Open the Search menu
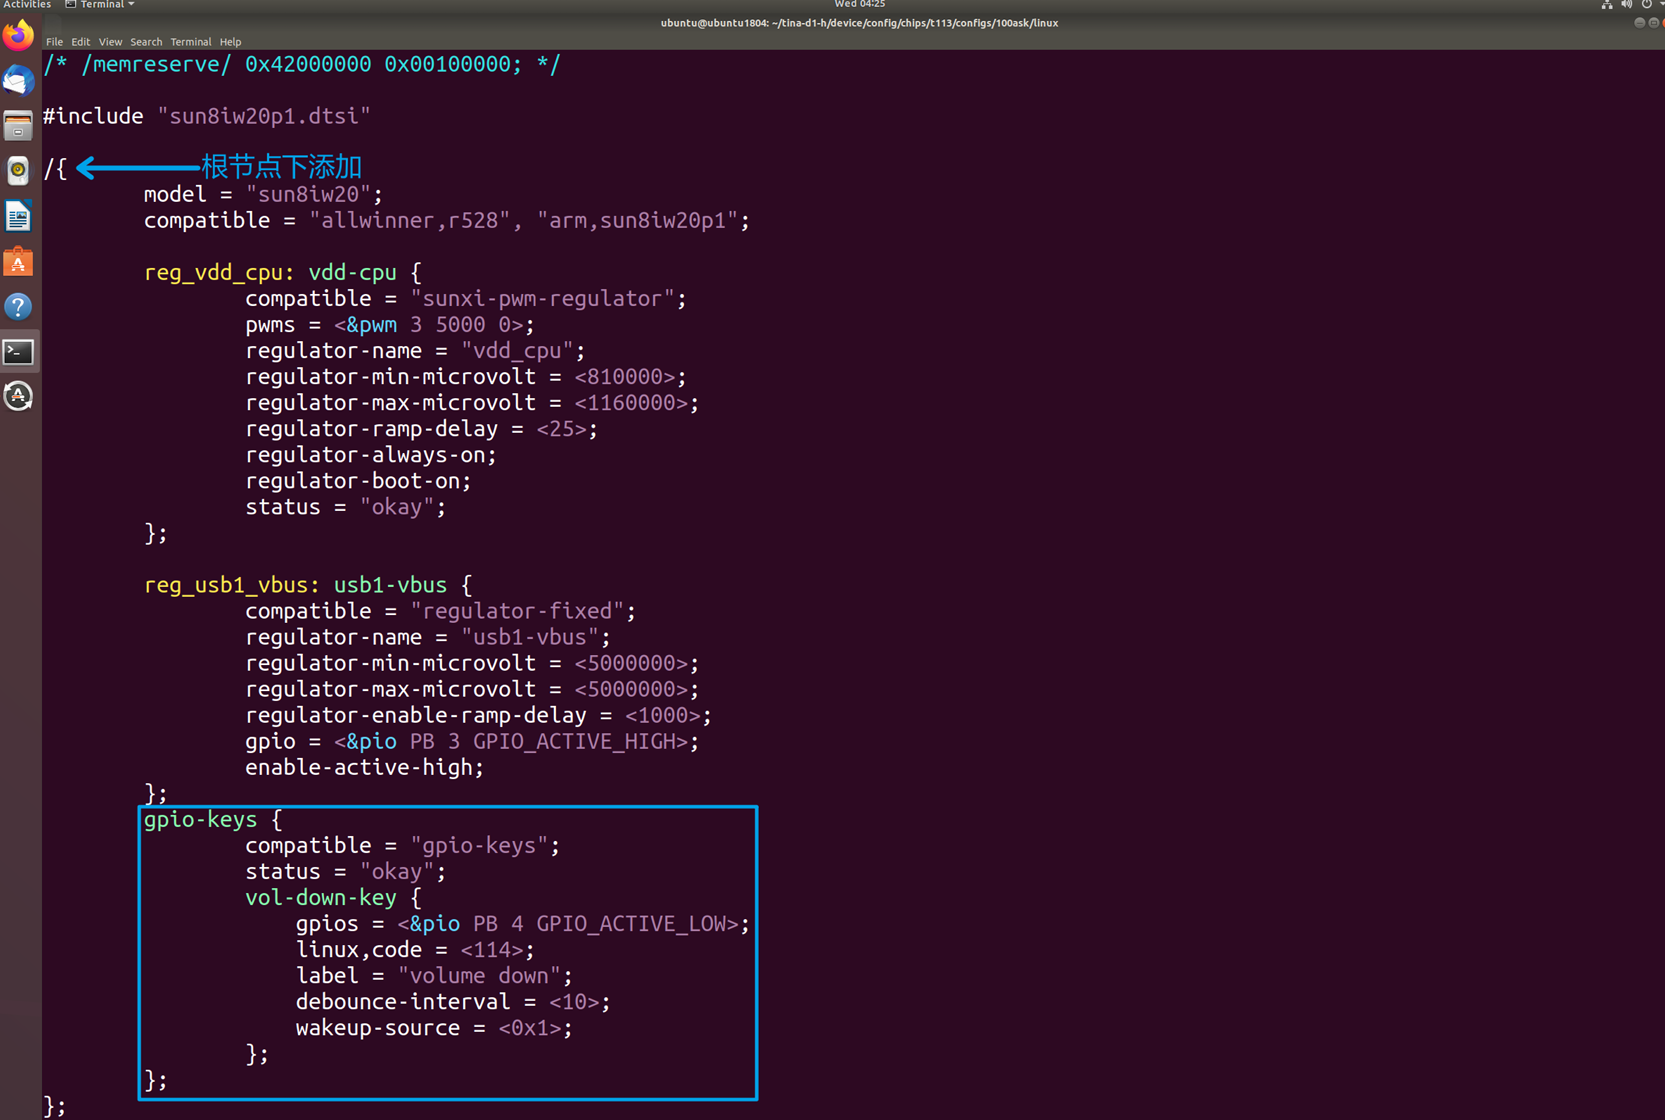1665x1120 pixels. point(146,42)
